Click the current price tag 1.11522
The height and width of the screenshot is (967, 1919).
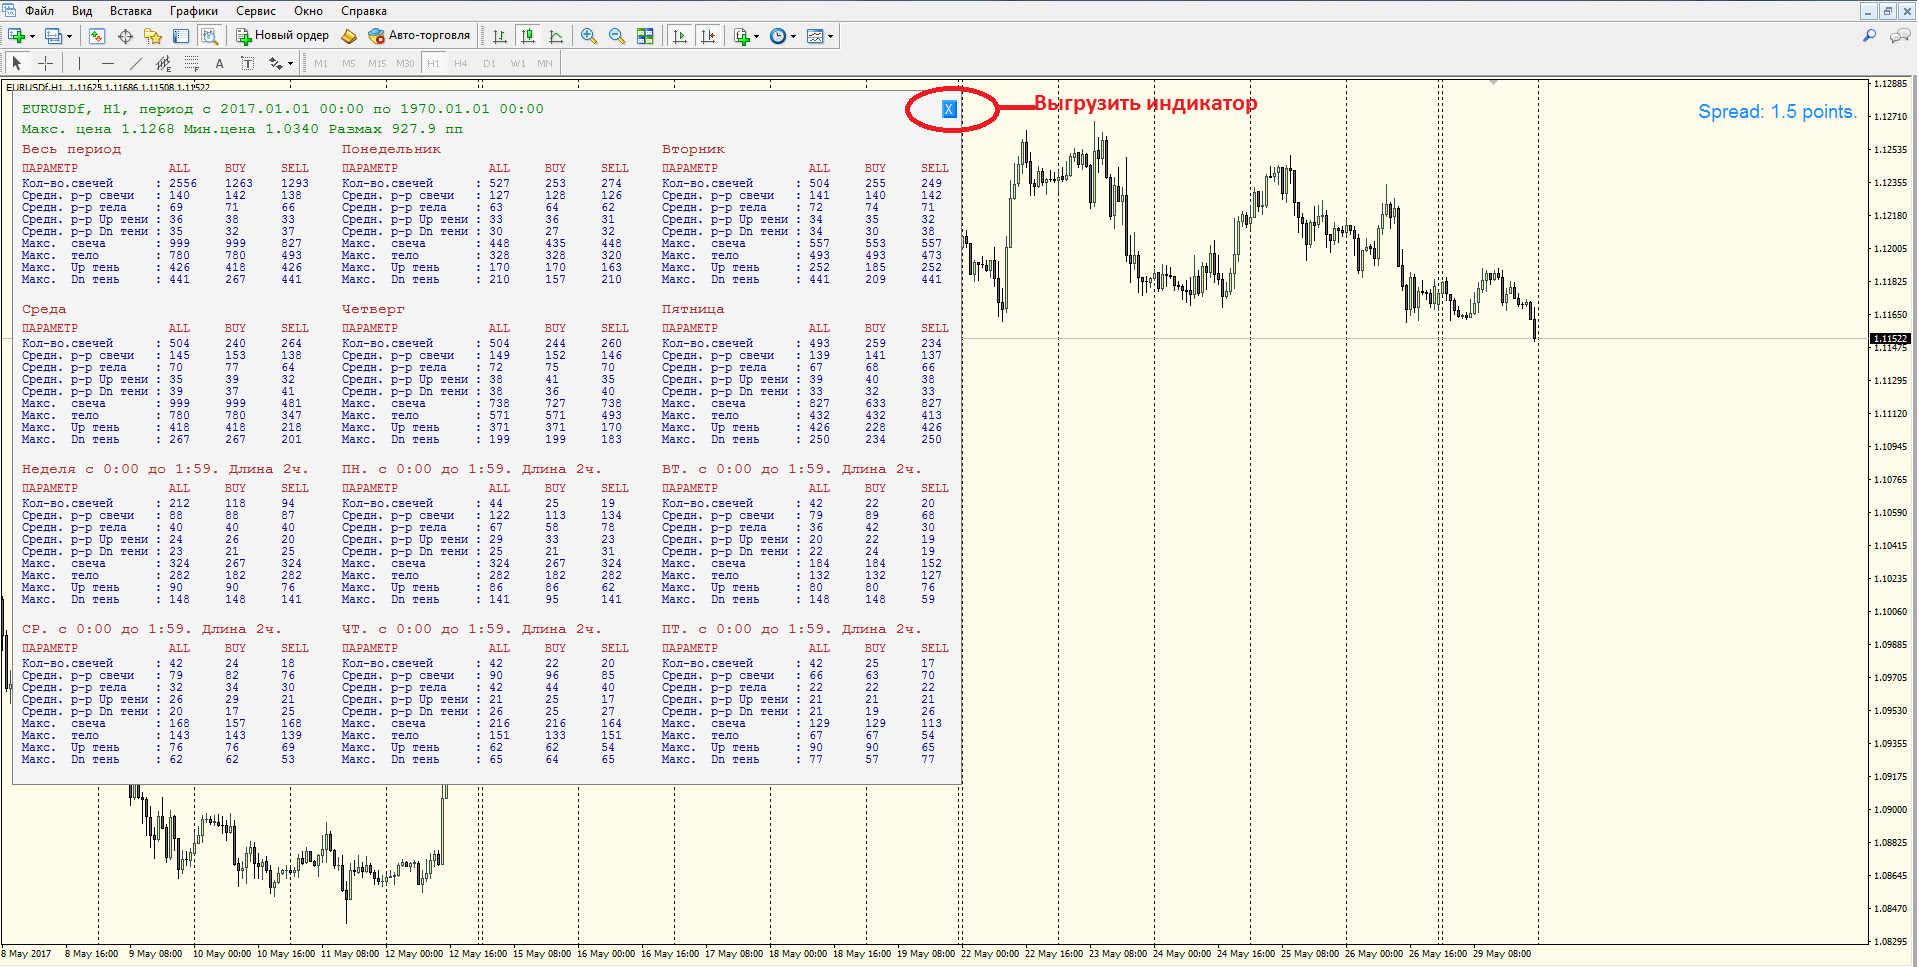(1890, 339)
